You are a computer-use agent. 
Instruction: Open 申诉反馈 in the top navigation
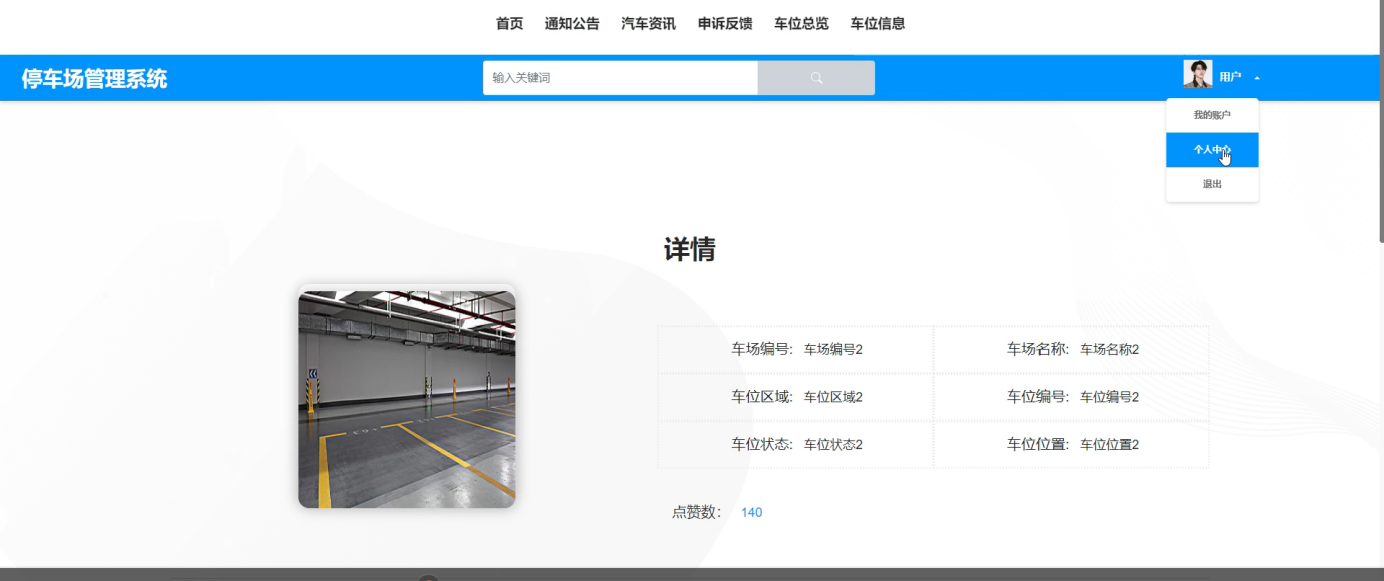[725, 24]
